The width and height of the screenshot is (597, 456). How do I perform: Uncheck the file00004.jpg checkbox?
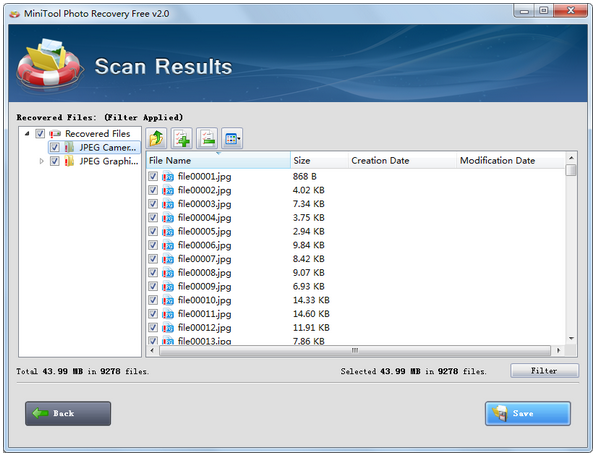tap(153, 217)
